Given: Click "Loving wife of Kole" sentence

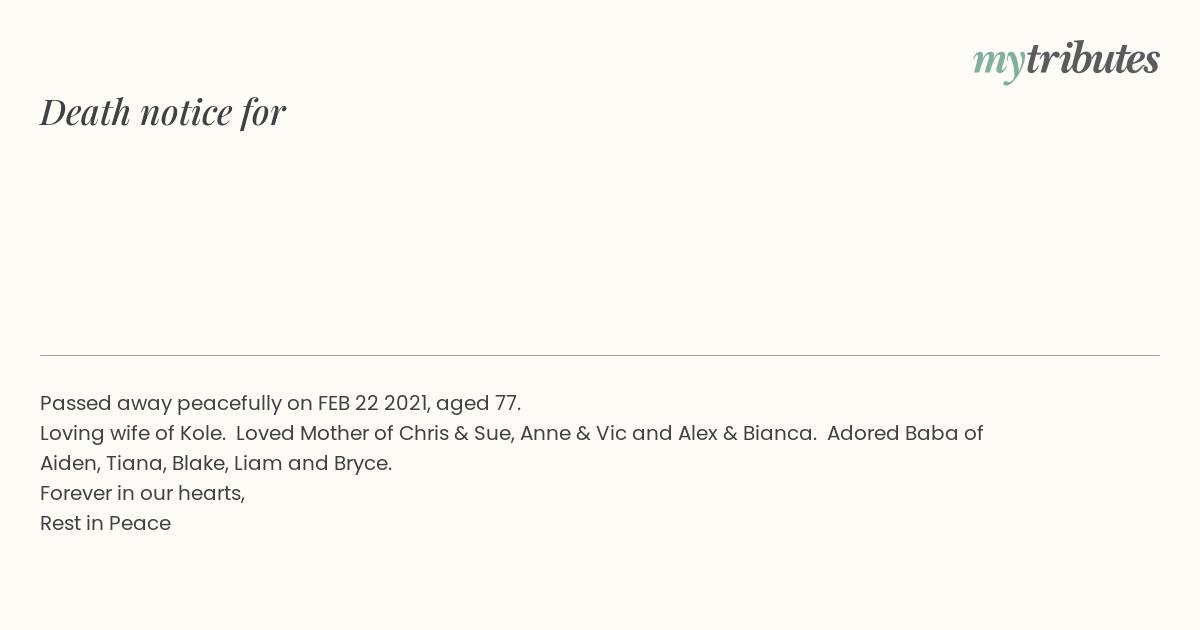Looking at the screenshot, I should point(132,434).
